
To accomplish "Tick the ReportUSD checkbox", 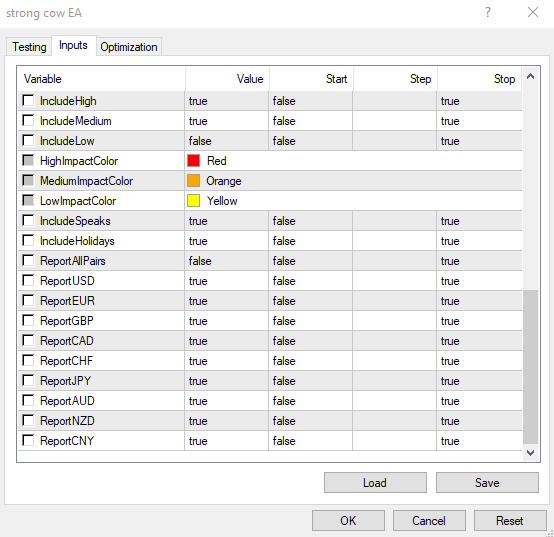I will 28,281.
